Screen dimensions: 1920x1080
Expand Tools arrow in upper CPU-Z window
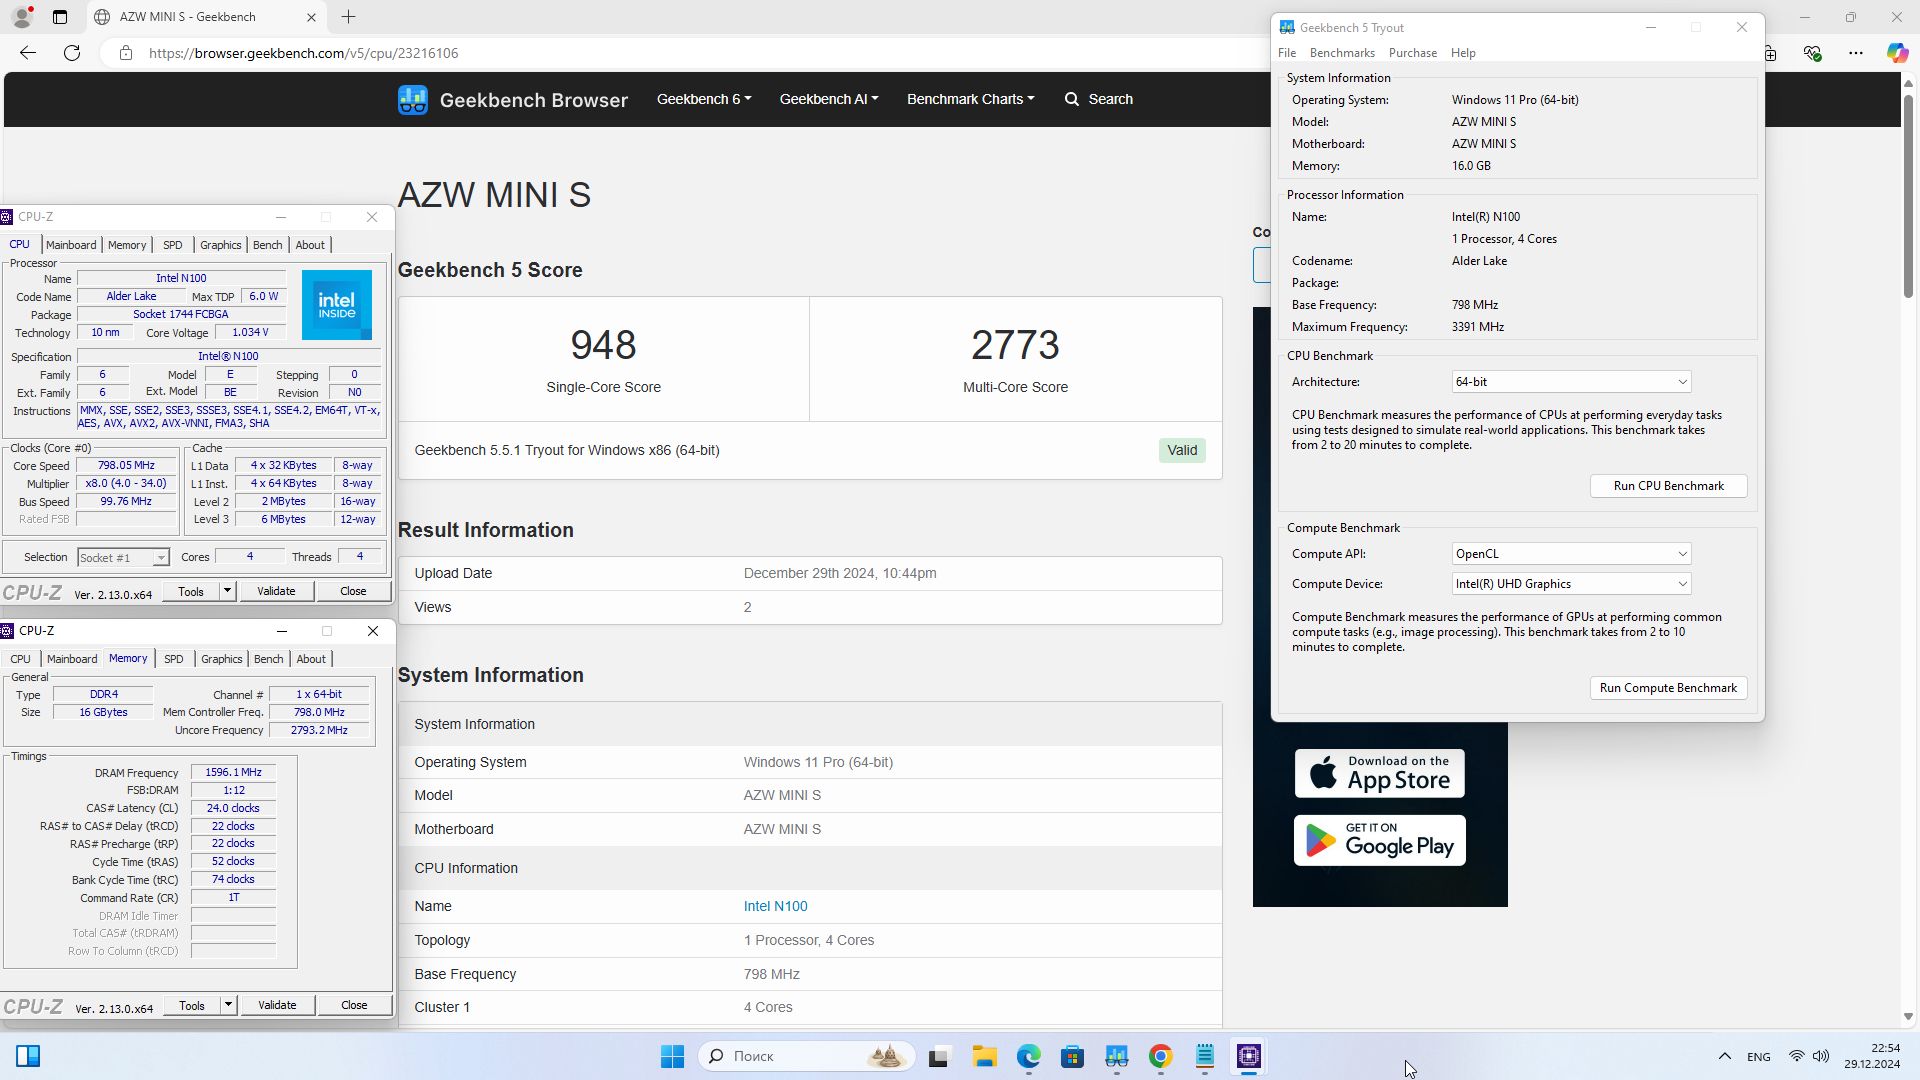pos(227,591)
